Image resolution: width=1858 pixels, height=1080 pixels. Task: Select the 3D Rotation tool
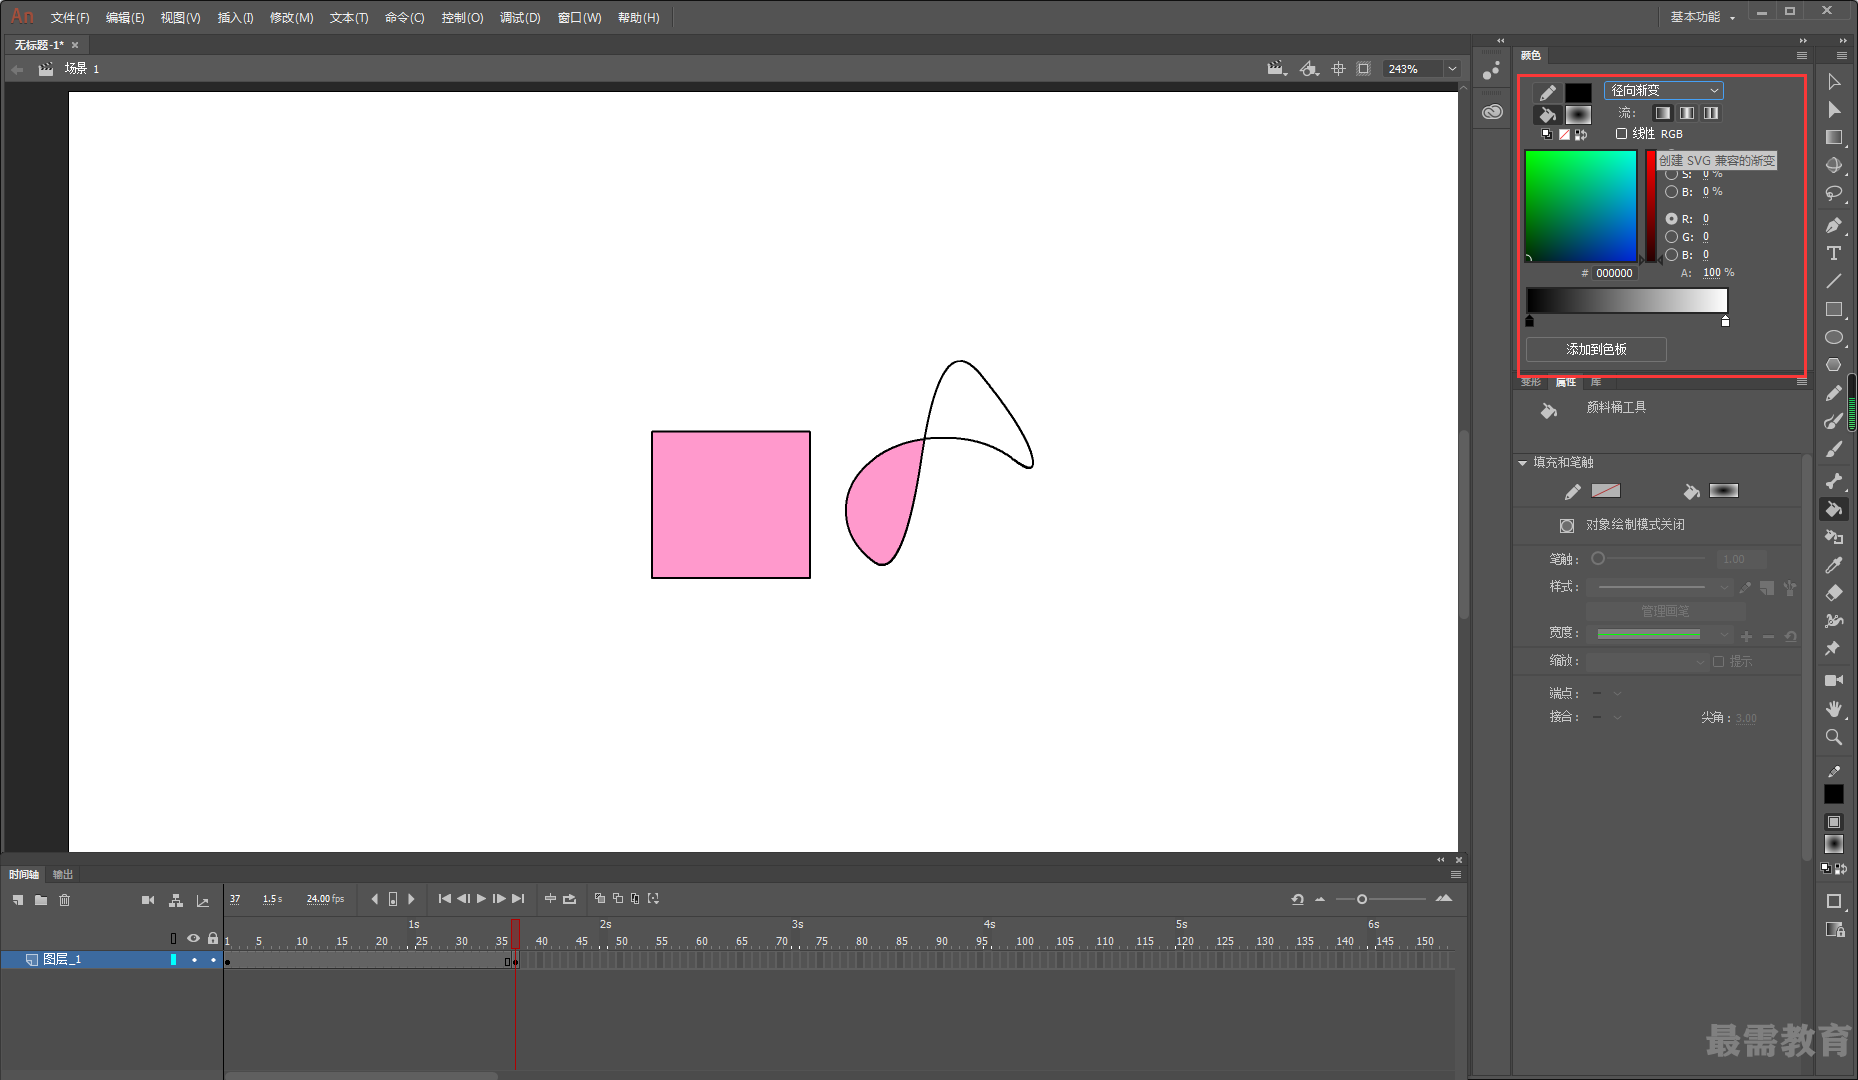[x=1834, y=166]
